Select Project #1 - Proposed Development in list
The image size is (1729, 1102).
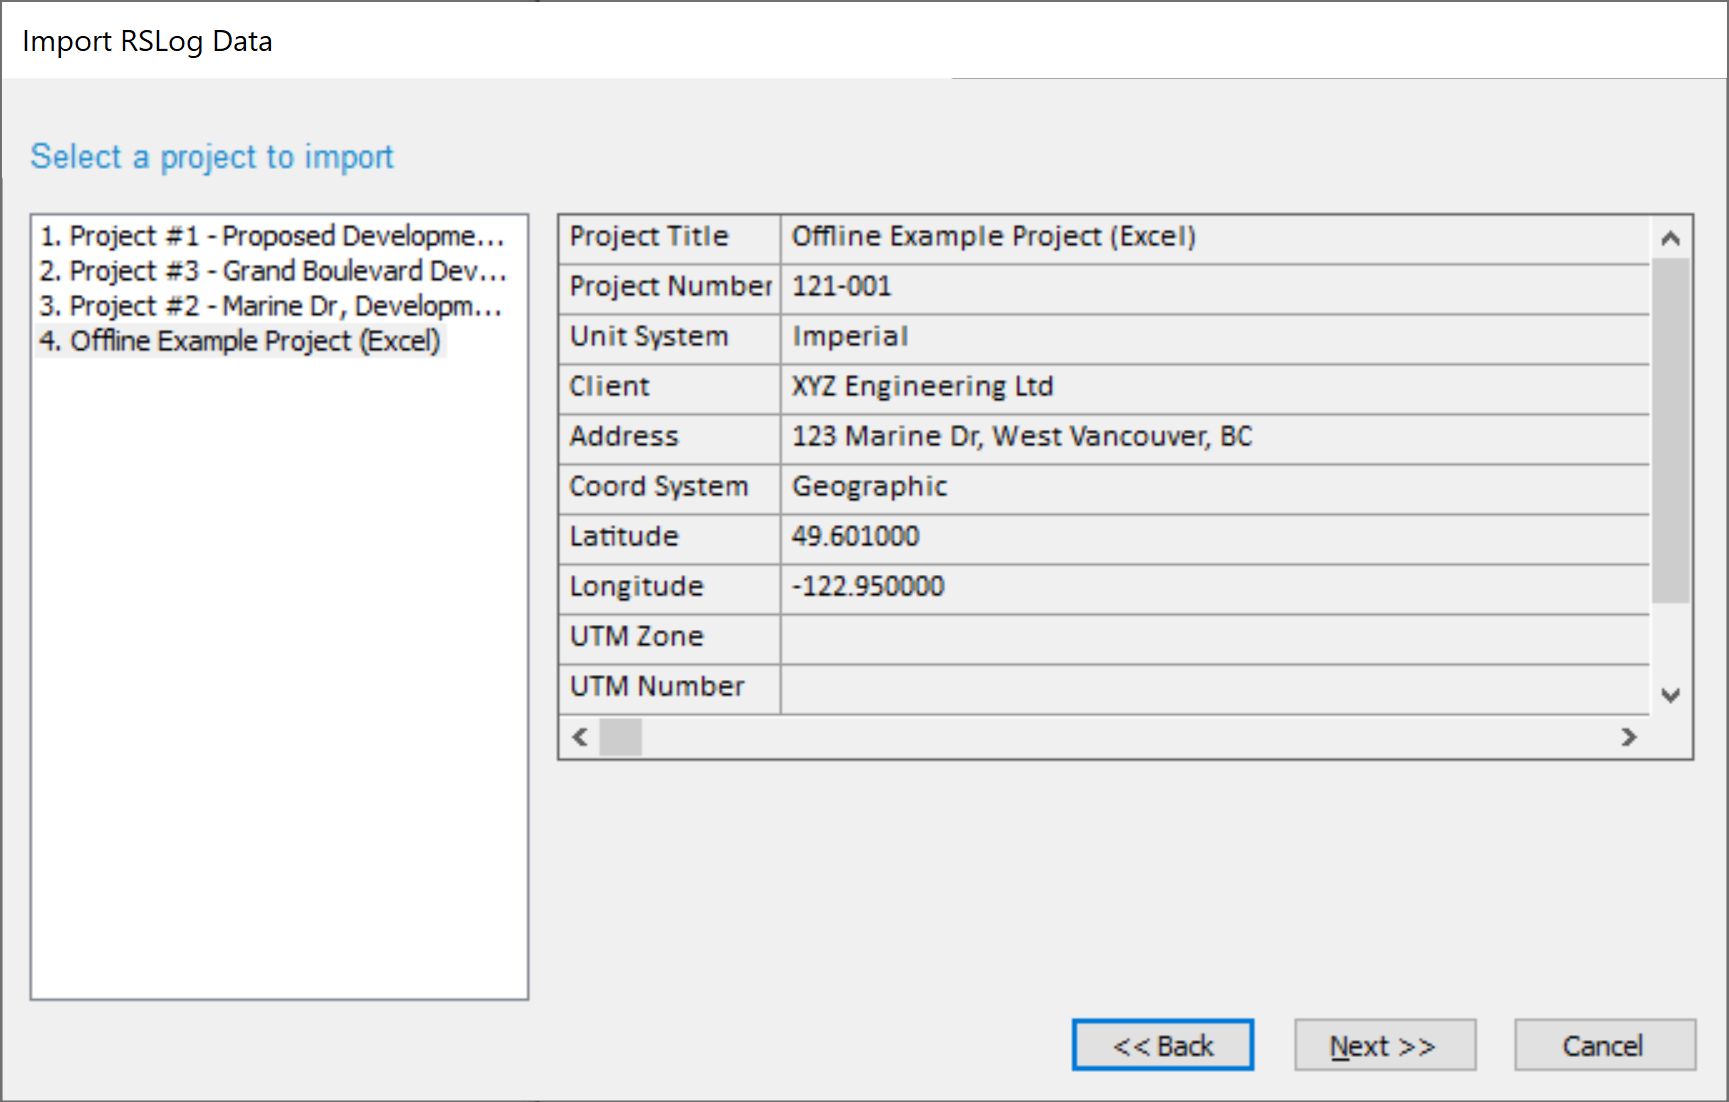273,236
